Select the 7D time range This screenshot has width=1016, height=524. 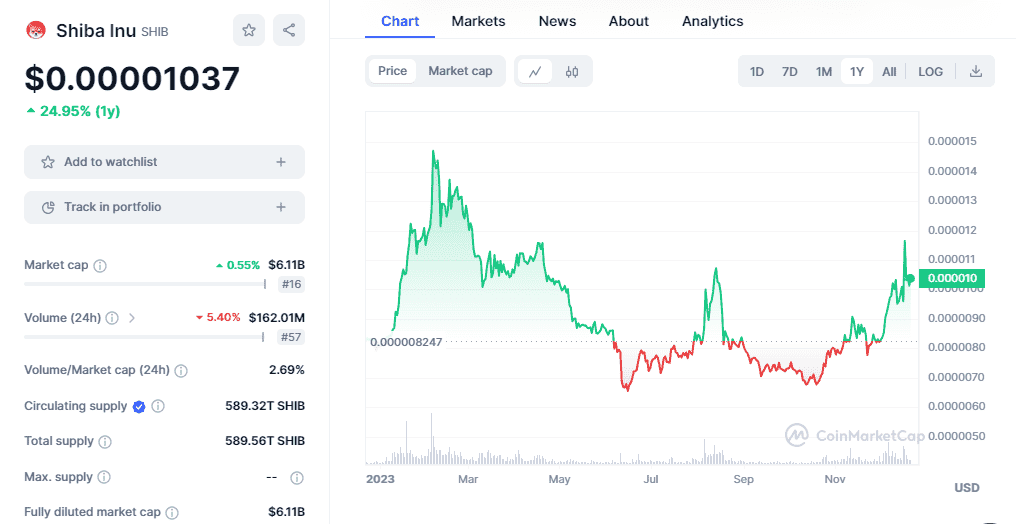789,71
